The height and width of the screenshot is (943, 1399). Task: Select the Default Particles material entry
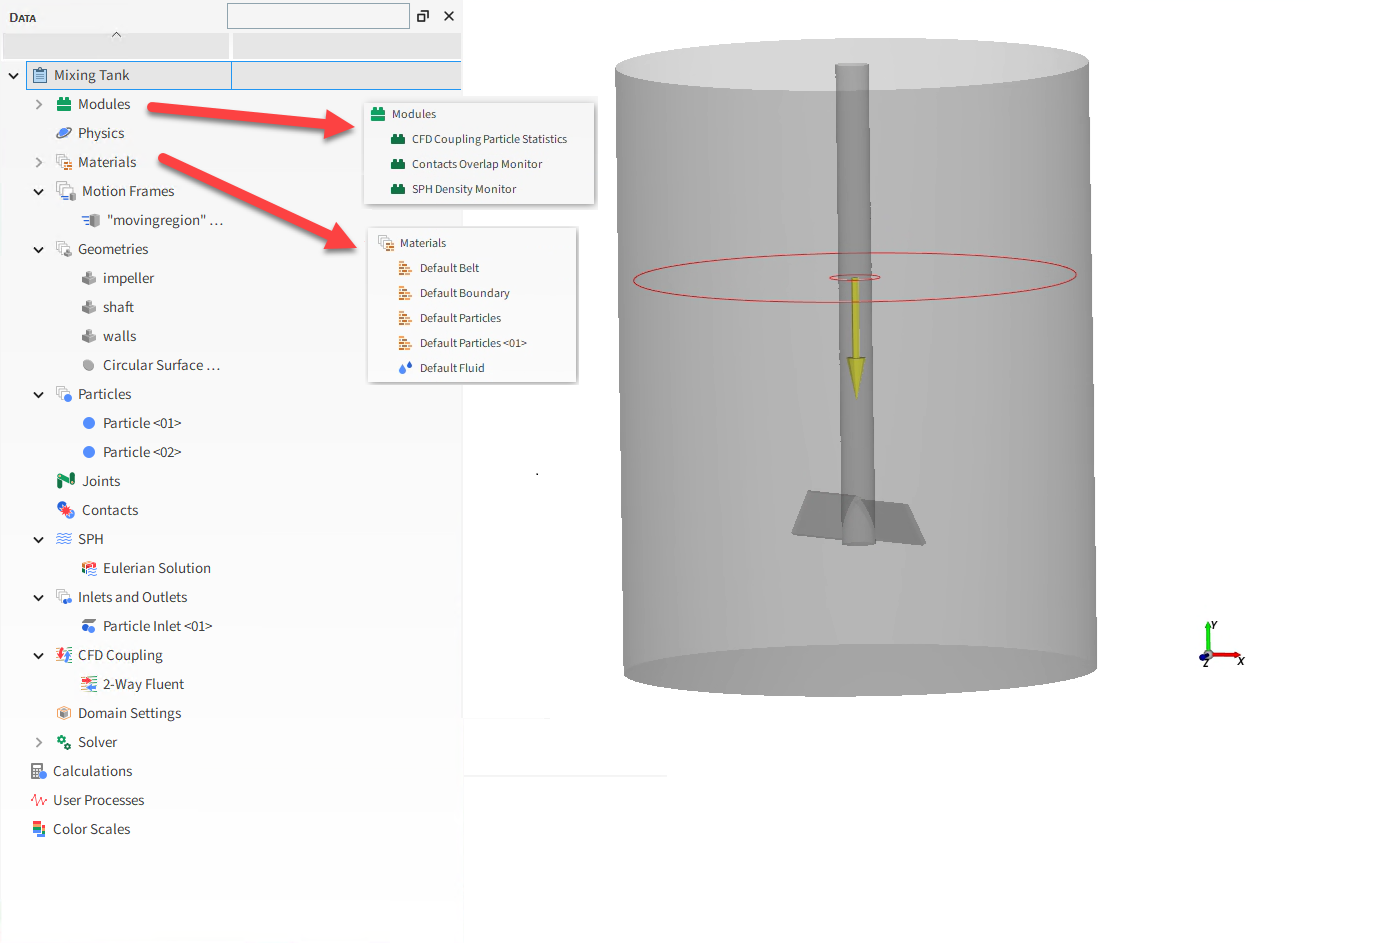(x=460, y=318)
